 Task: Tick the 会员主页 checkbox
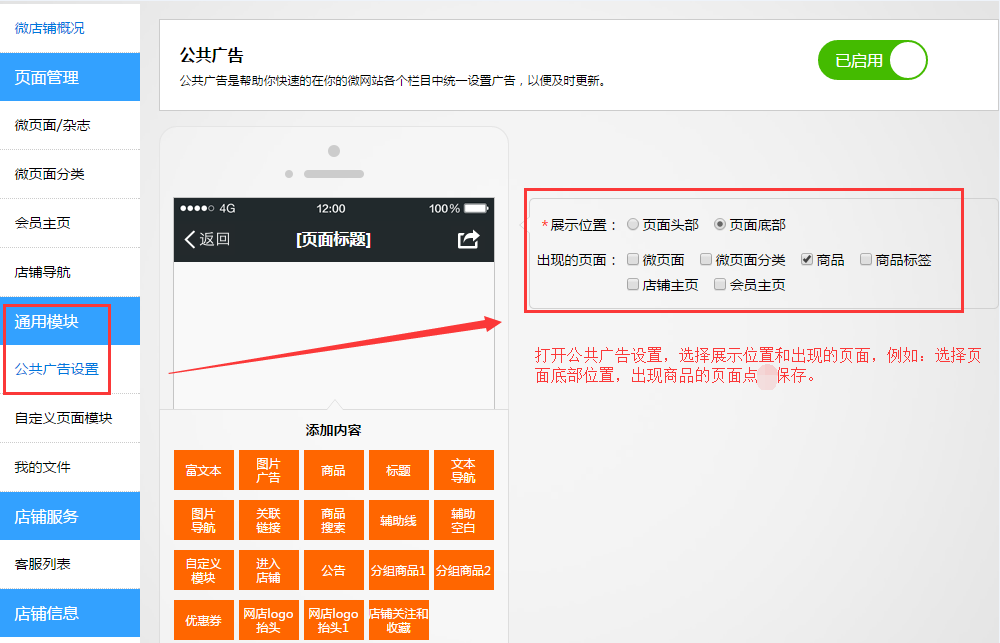coord(720,285)
